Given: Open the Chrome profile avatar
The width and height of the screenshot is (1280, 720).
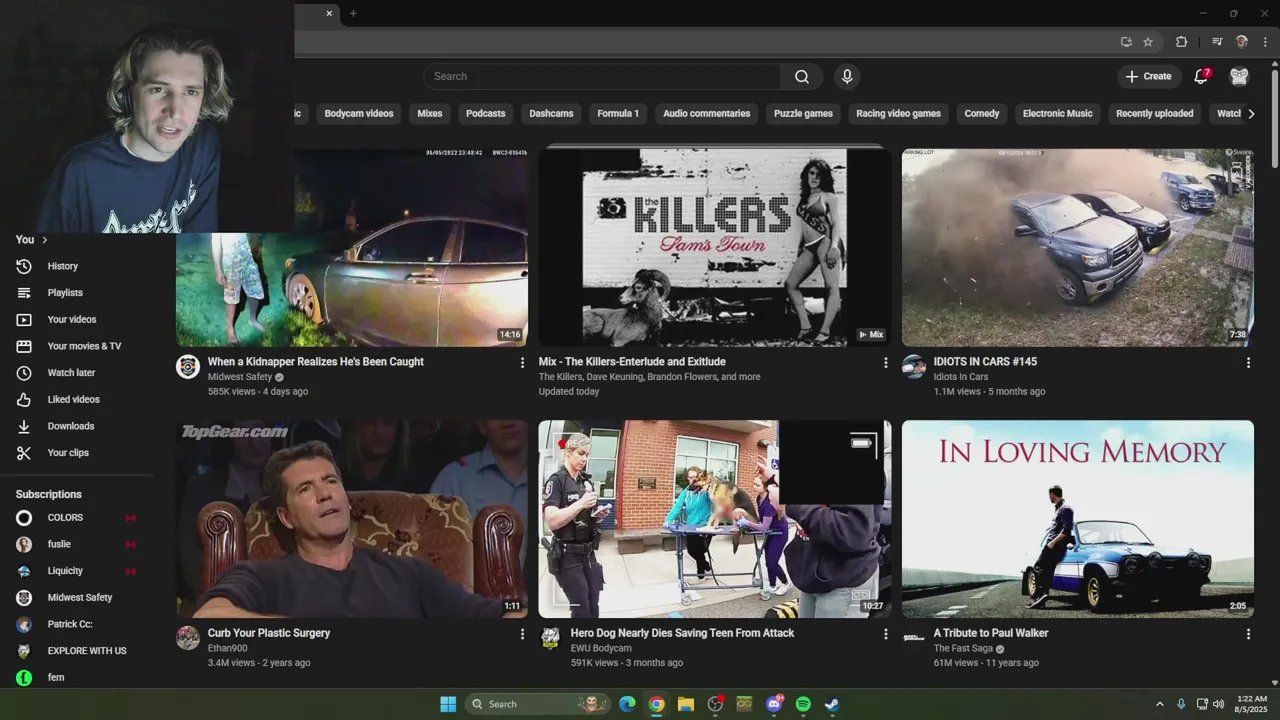Looking at the screenshot, I should pos(1242,42).
